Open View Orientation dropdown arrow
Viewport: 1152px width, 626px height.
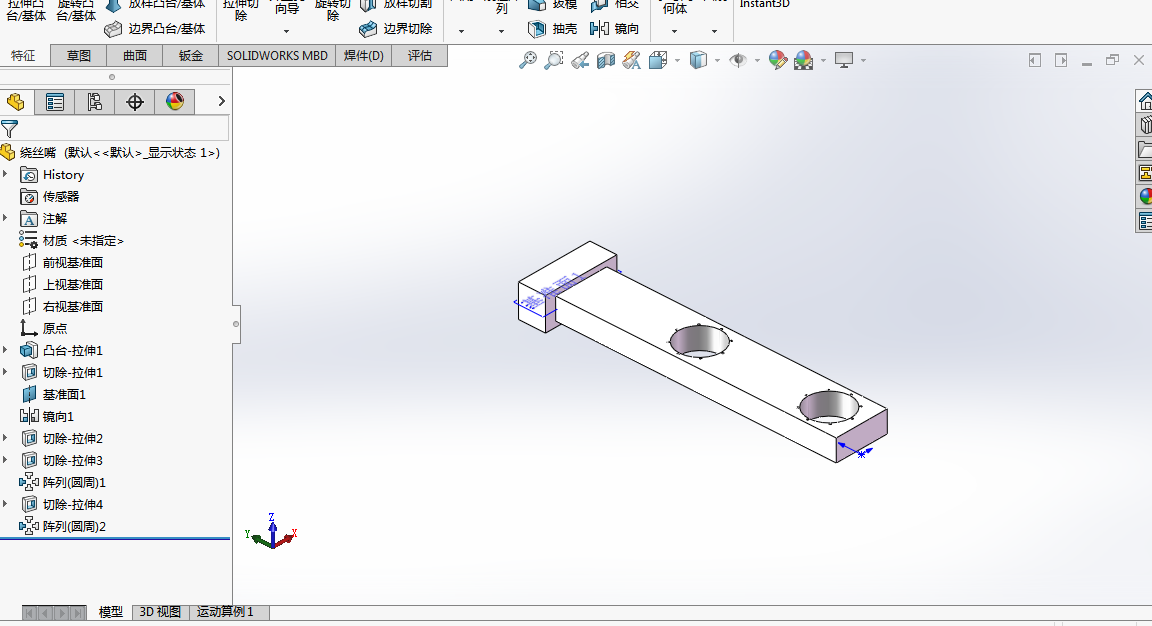pos(677,60)
